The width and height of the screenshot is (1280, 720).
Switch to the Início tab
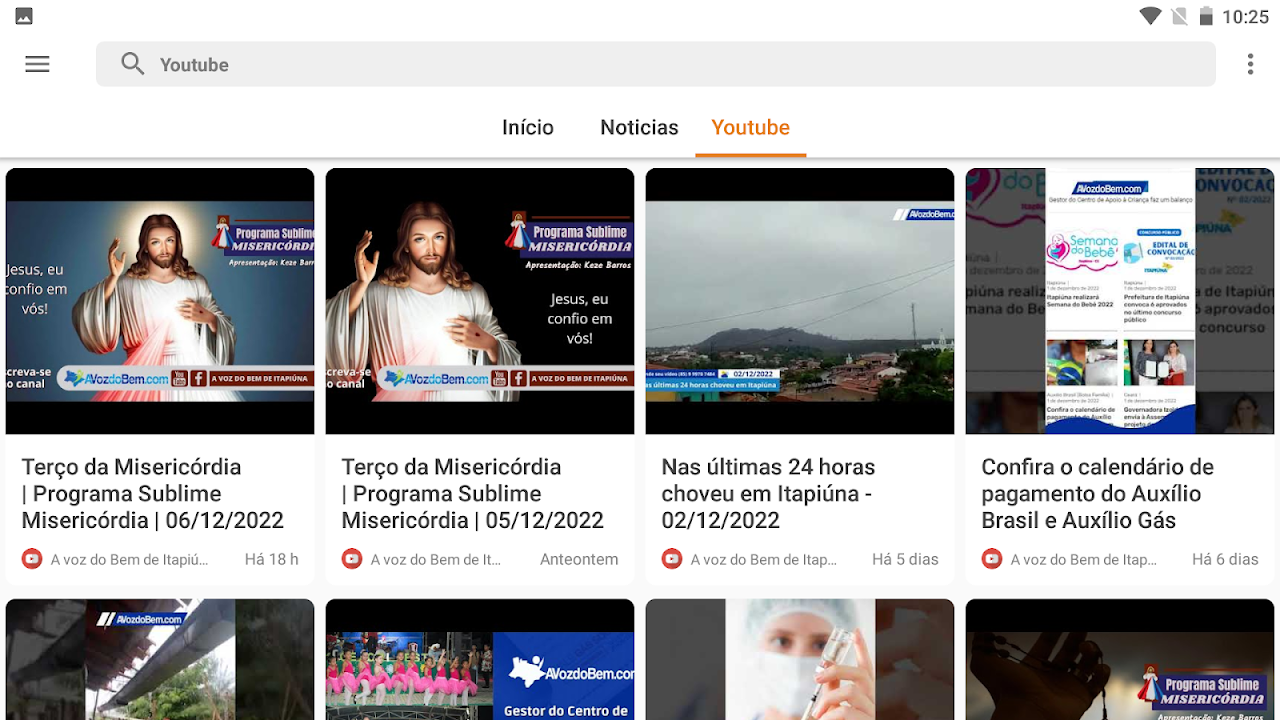527,127
